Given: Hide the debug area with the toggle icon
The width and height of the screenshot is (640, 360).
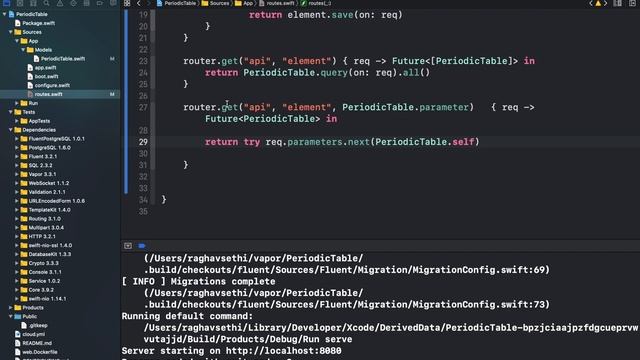Looking at the screenshot, I should [128, 246].
